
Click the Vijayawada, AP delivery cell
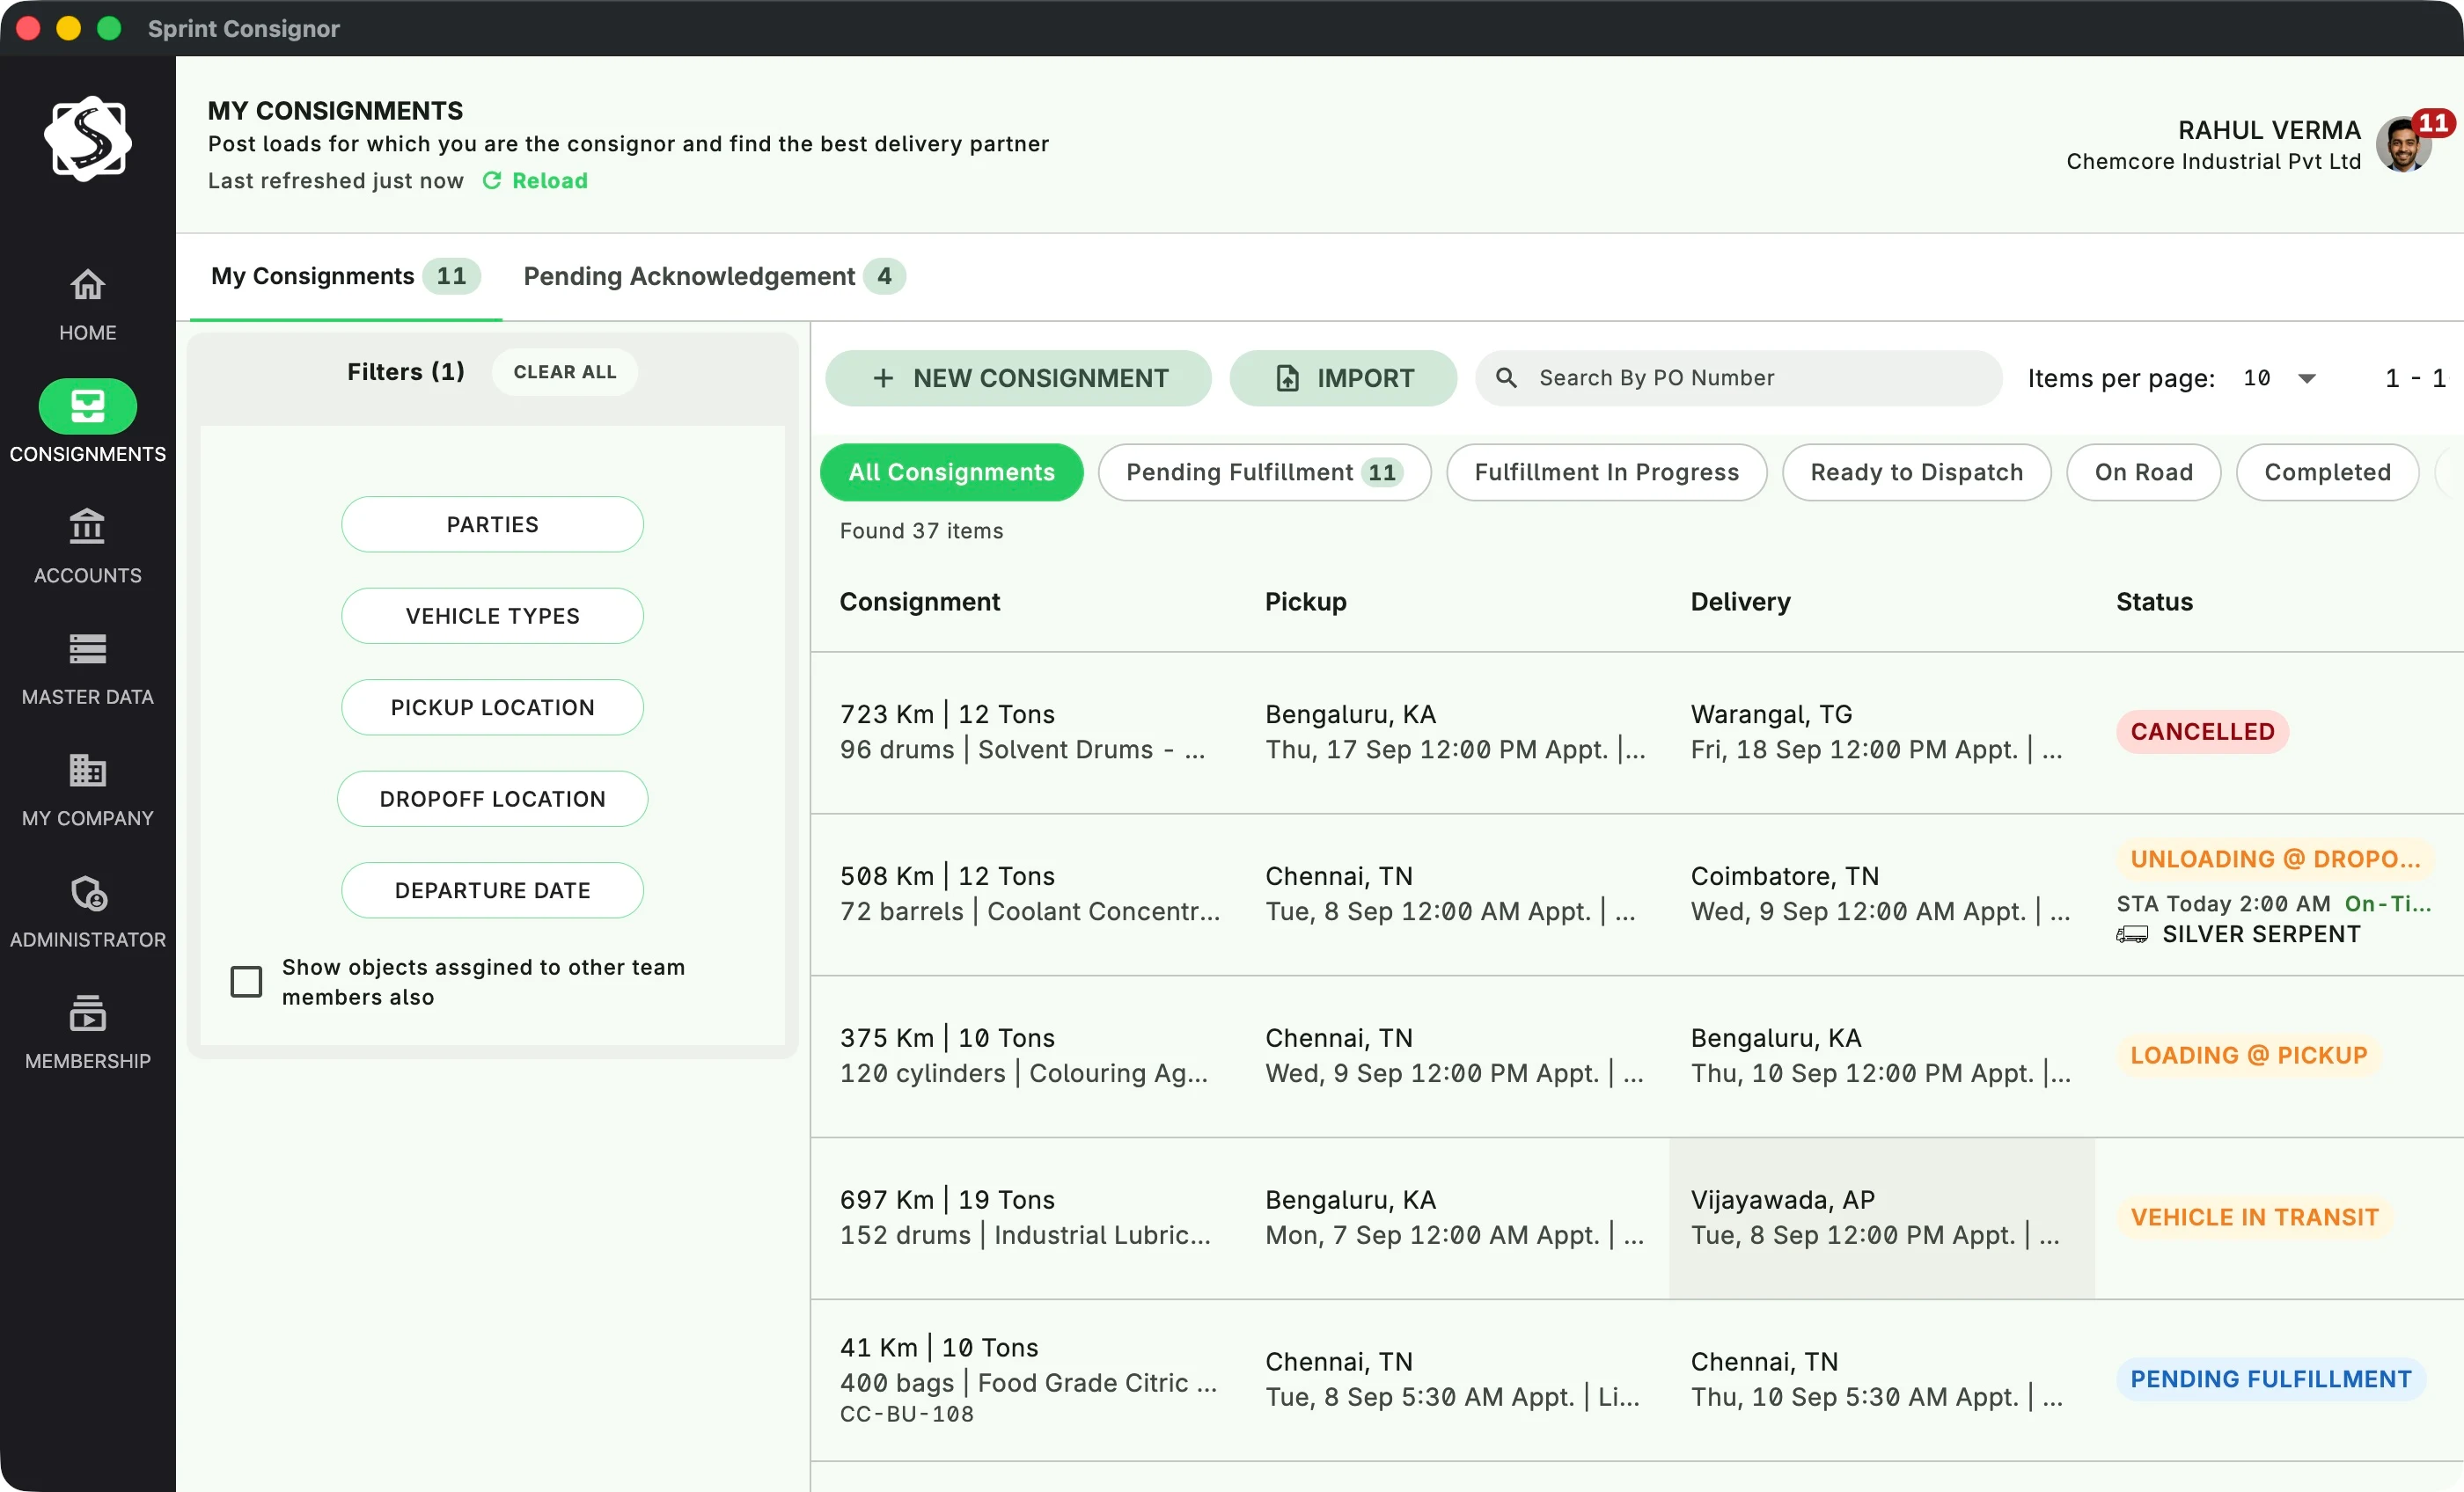(x=1881, y=1218)
